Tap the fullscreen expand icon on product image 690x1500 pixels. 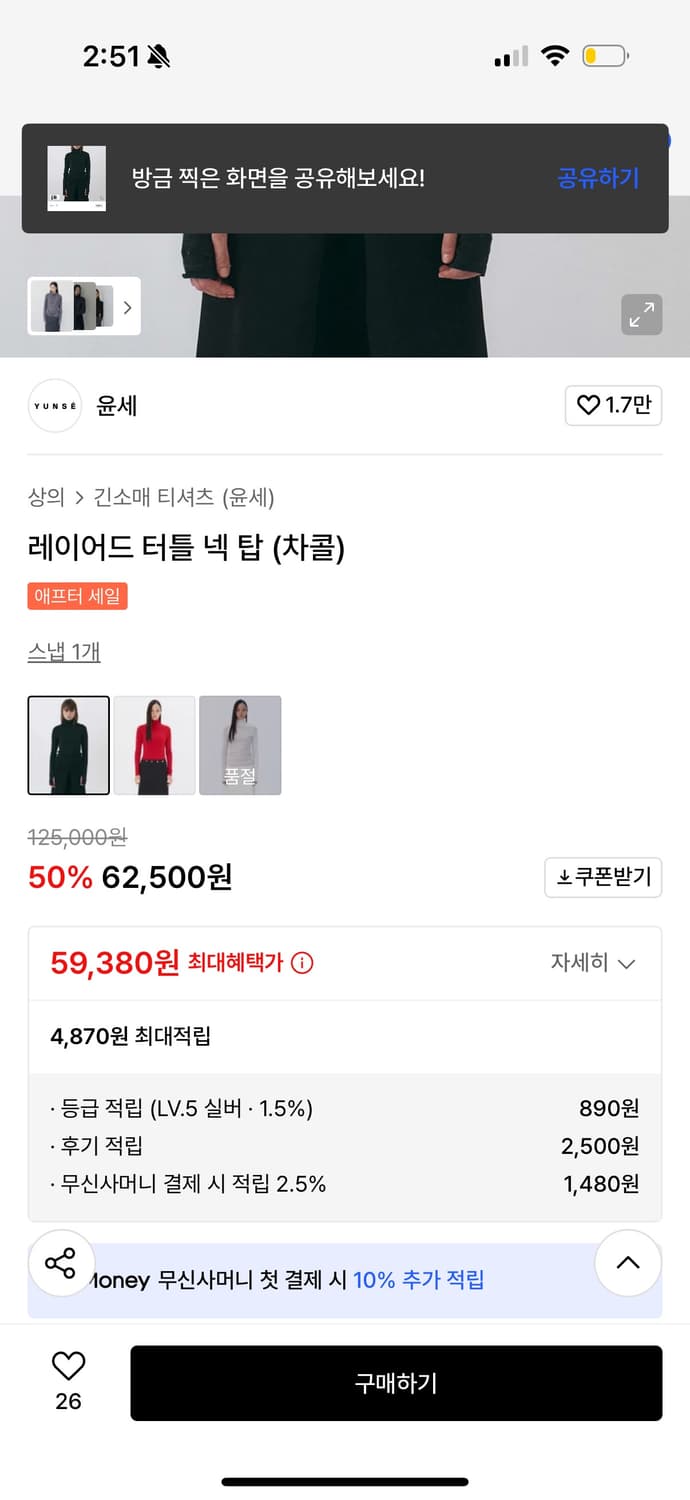[642, 315]
